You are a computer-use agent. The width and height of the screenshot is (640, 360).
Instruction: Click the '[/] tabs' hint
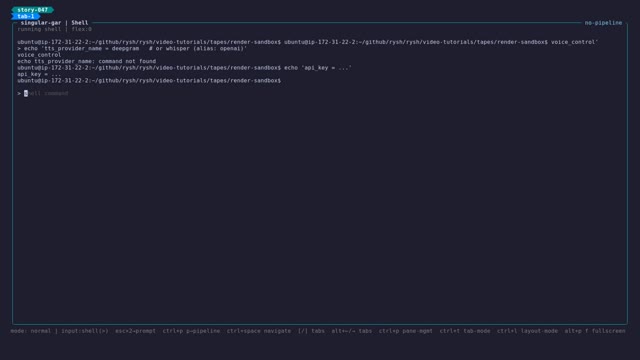(x=311, y=331)
